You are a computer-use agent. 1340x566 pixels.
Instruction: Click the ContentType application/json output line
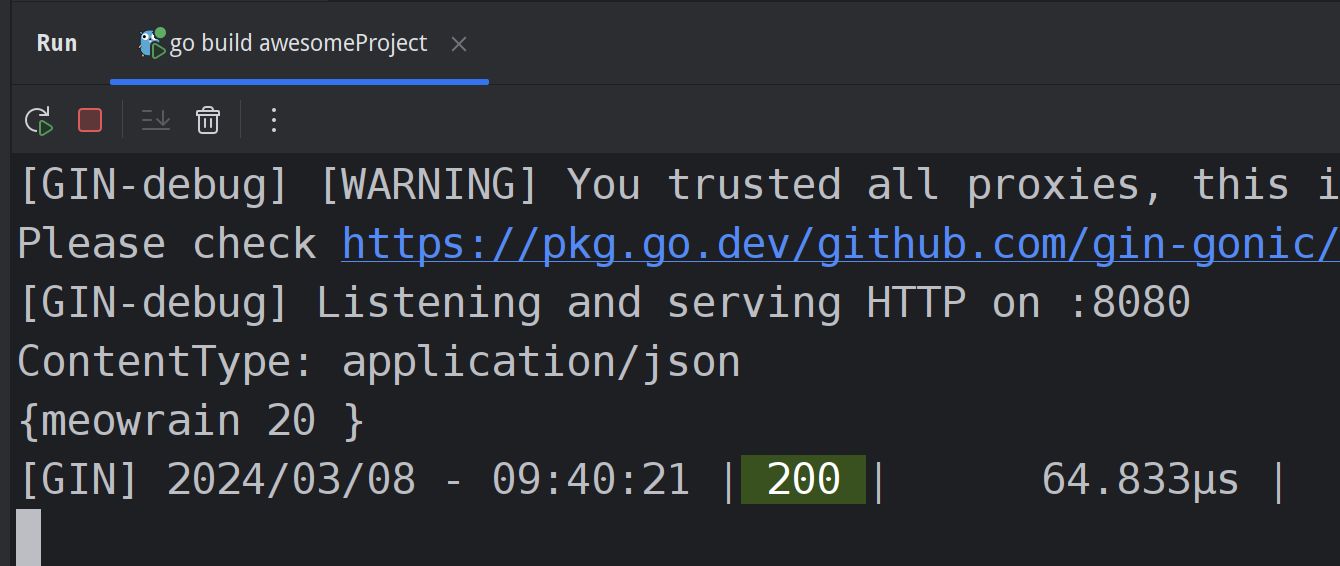378,362
